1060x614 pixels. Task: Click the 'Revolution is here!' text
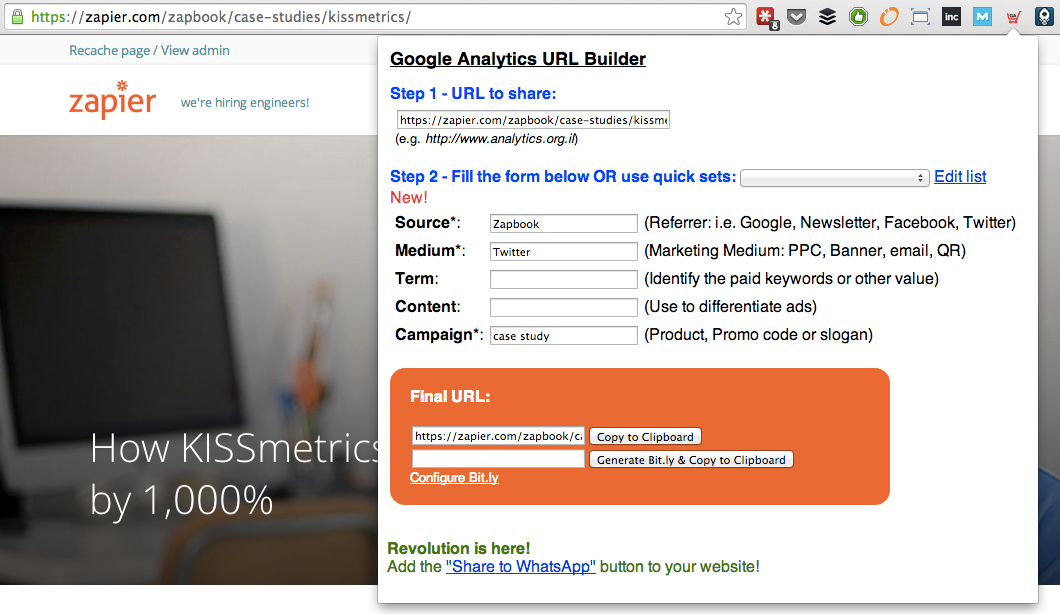click(x=459, y=548)
